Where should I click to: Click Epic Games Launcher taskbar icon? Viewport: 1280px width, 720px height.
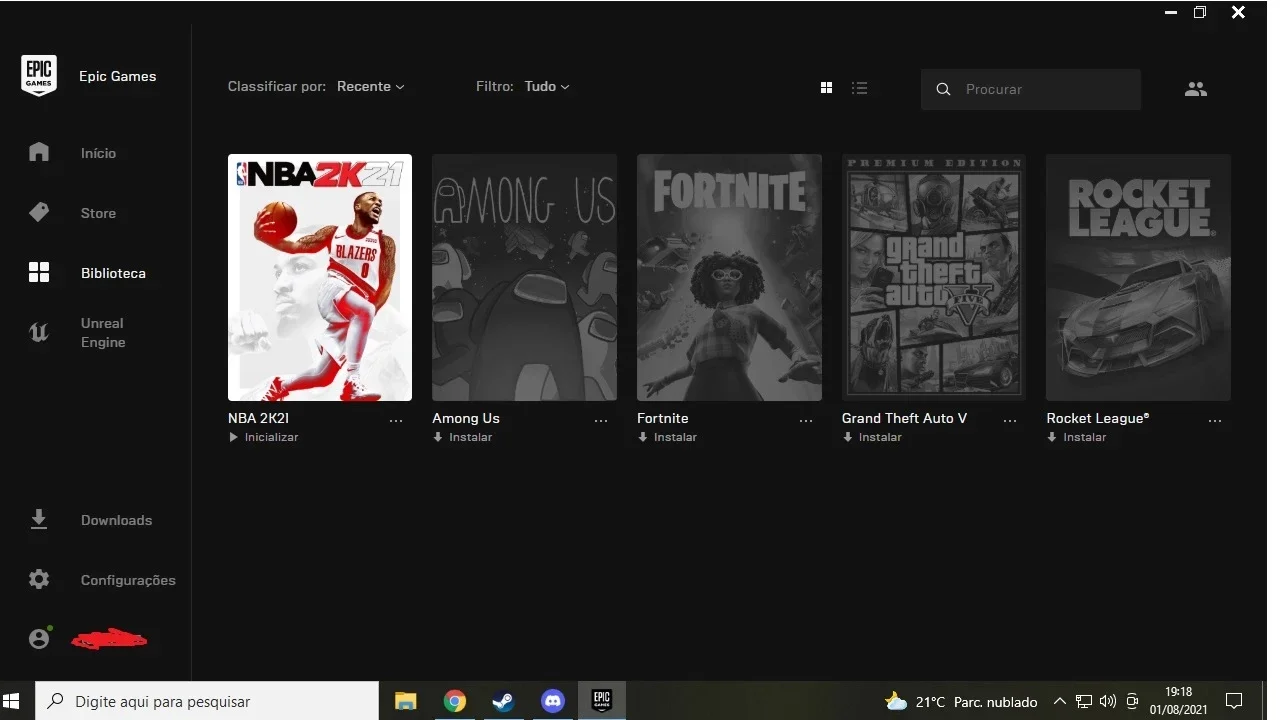tap(602, 701)
